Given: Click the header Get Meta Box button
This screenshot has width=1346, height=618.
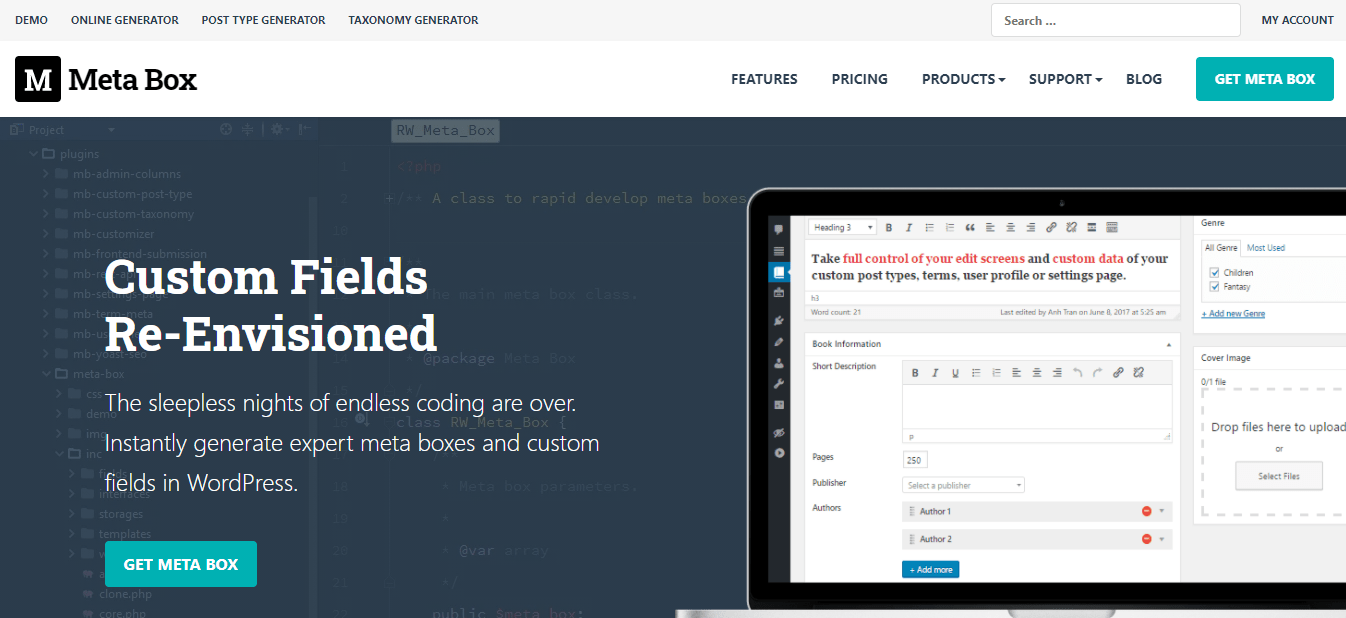Looking at the screenshot, I should 1265,79.
